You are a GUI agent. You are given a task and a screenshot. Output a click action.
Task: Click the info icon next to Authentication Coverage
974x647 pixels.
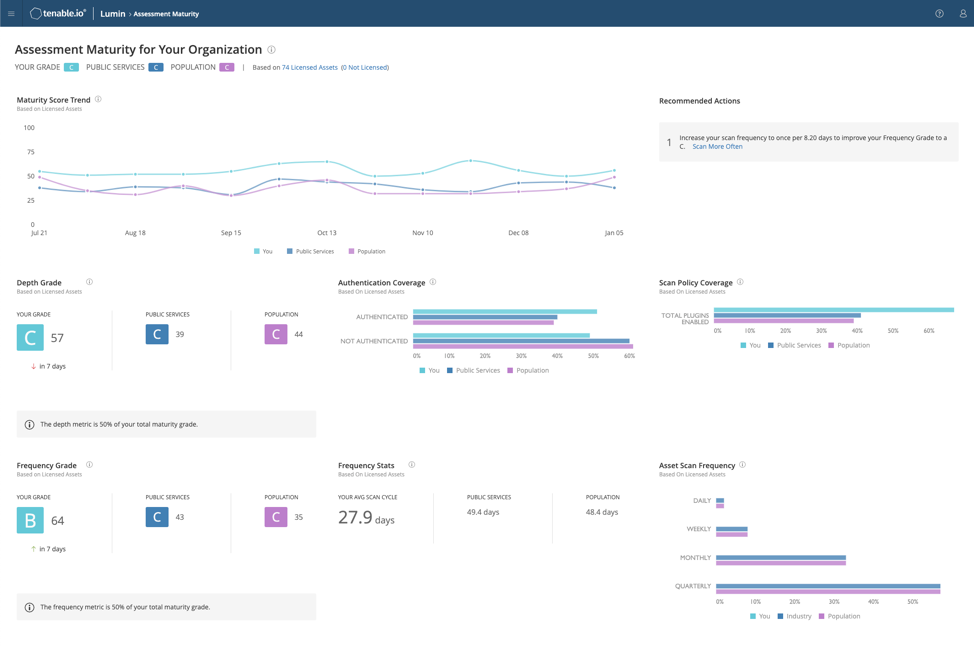tap(431, 282)
